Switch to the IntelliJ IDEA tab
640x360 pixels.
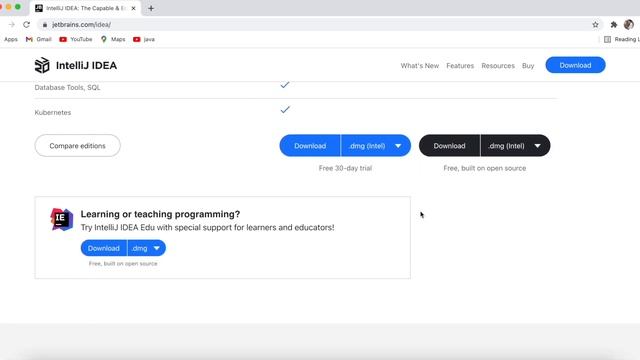(x=85, y=8)
